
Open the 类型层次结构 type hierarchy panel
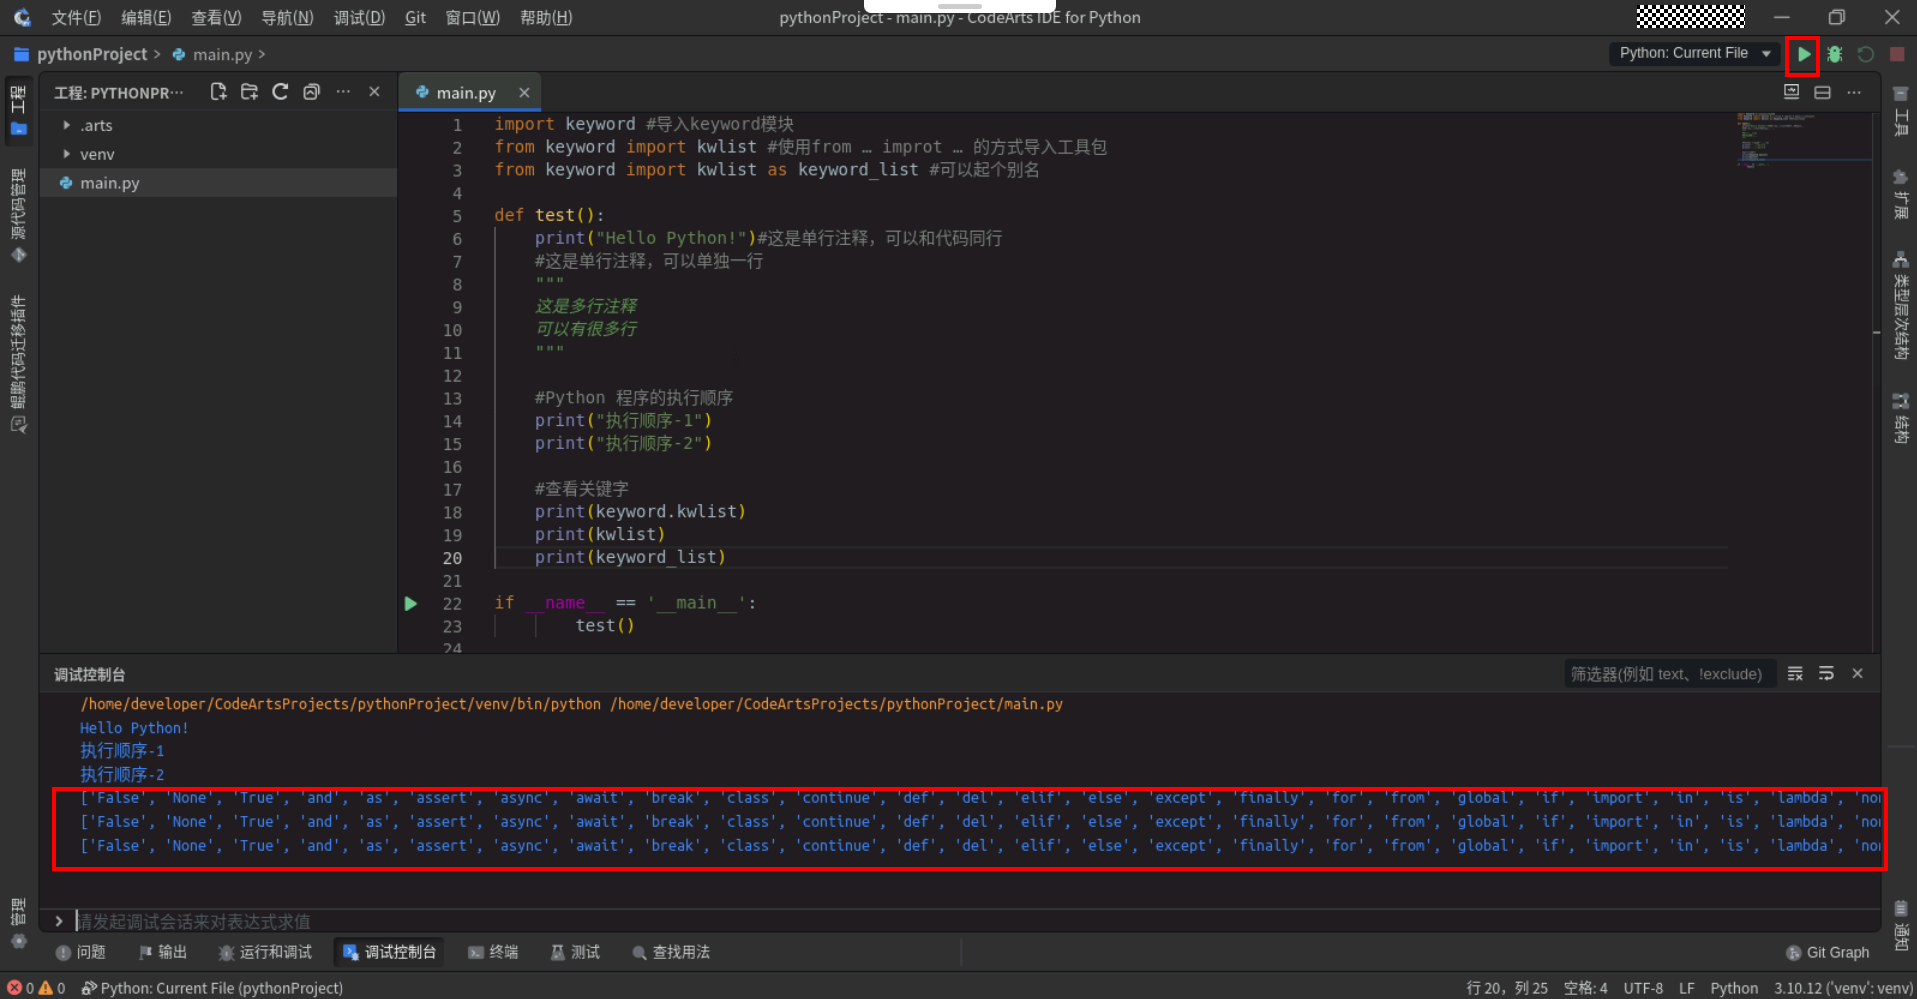pos(1901,305)
